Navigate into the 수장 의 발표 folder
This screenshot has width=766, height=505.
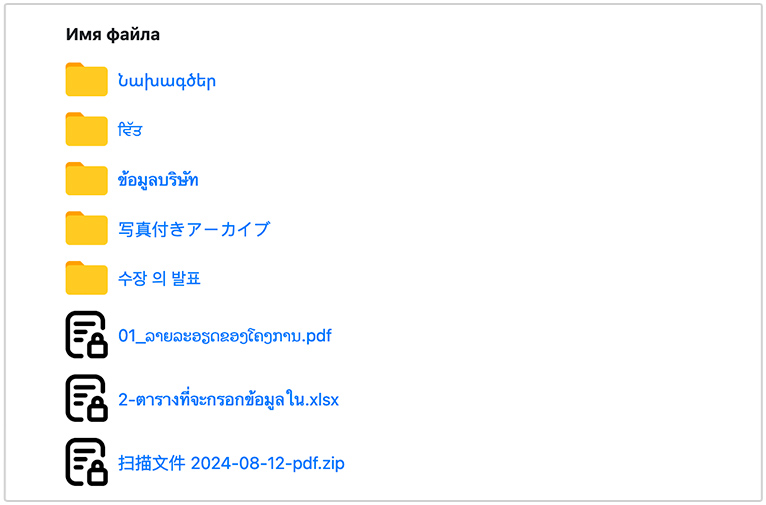pos(159,278)
